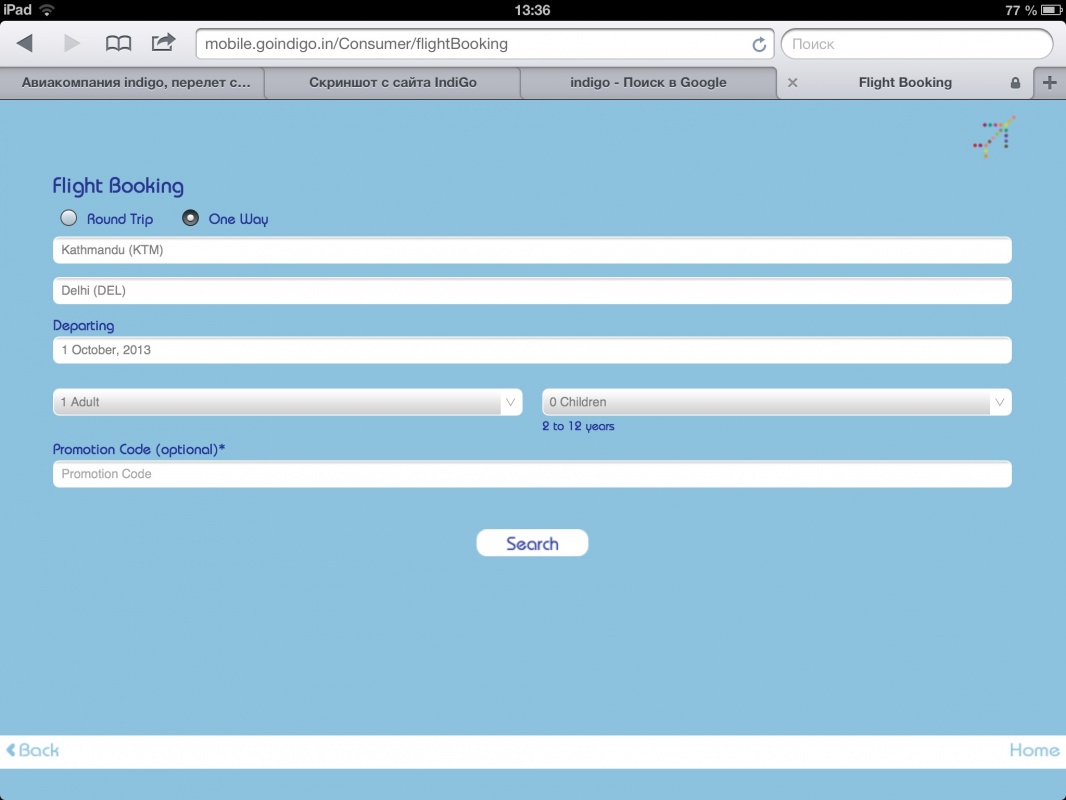Click the Promotion Code input field

pos(531,474)
